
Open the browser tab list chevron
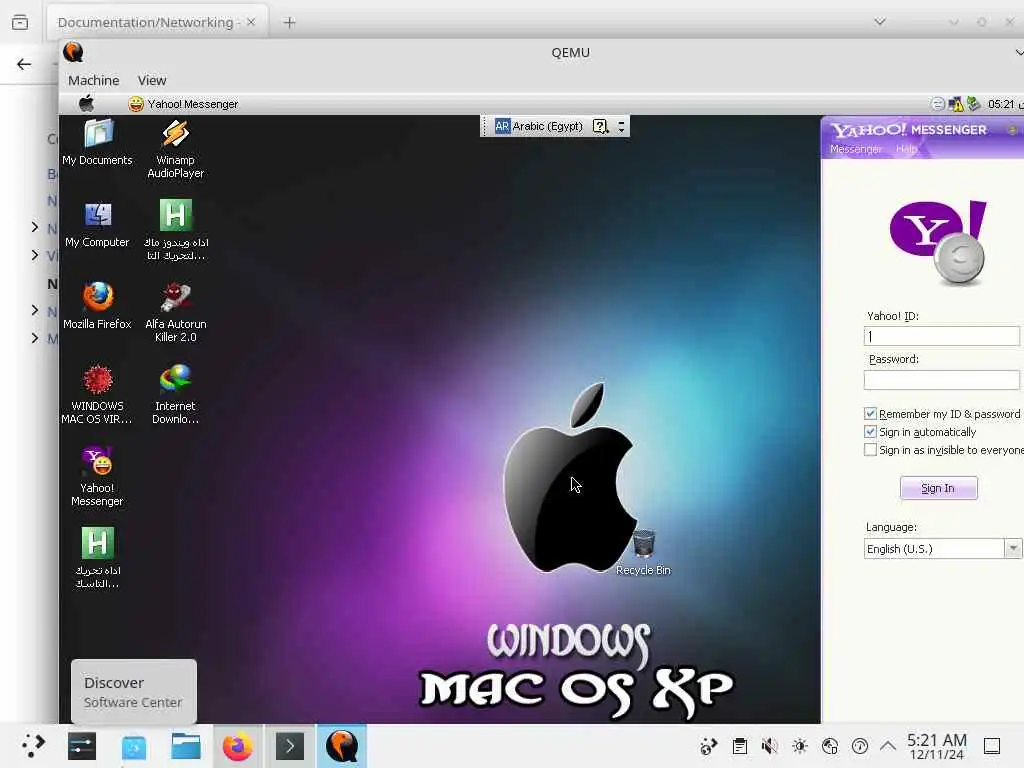(880, 22)
